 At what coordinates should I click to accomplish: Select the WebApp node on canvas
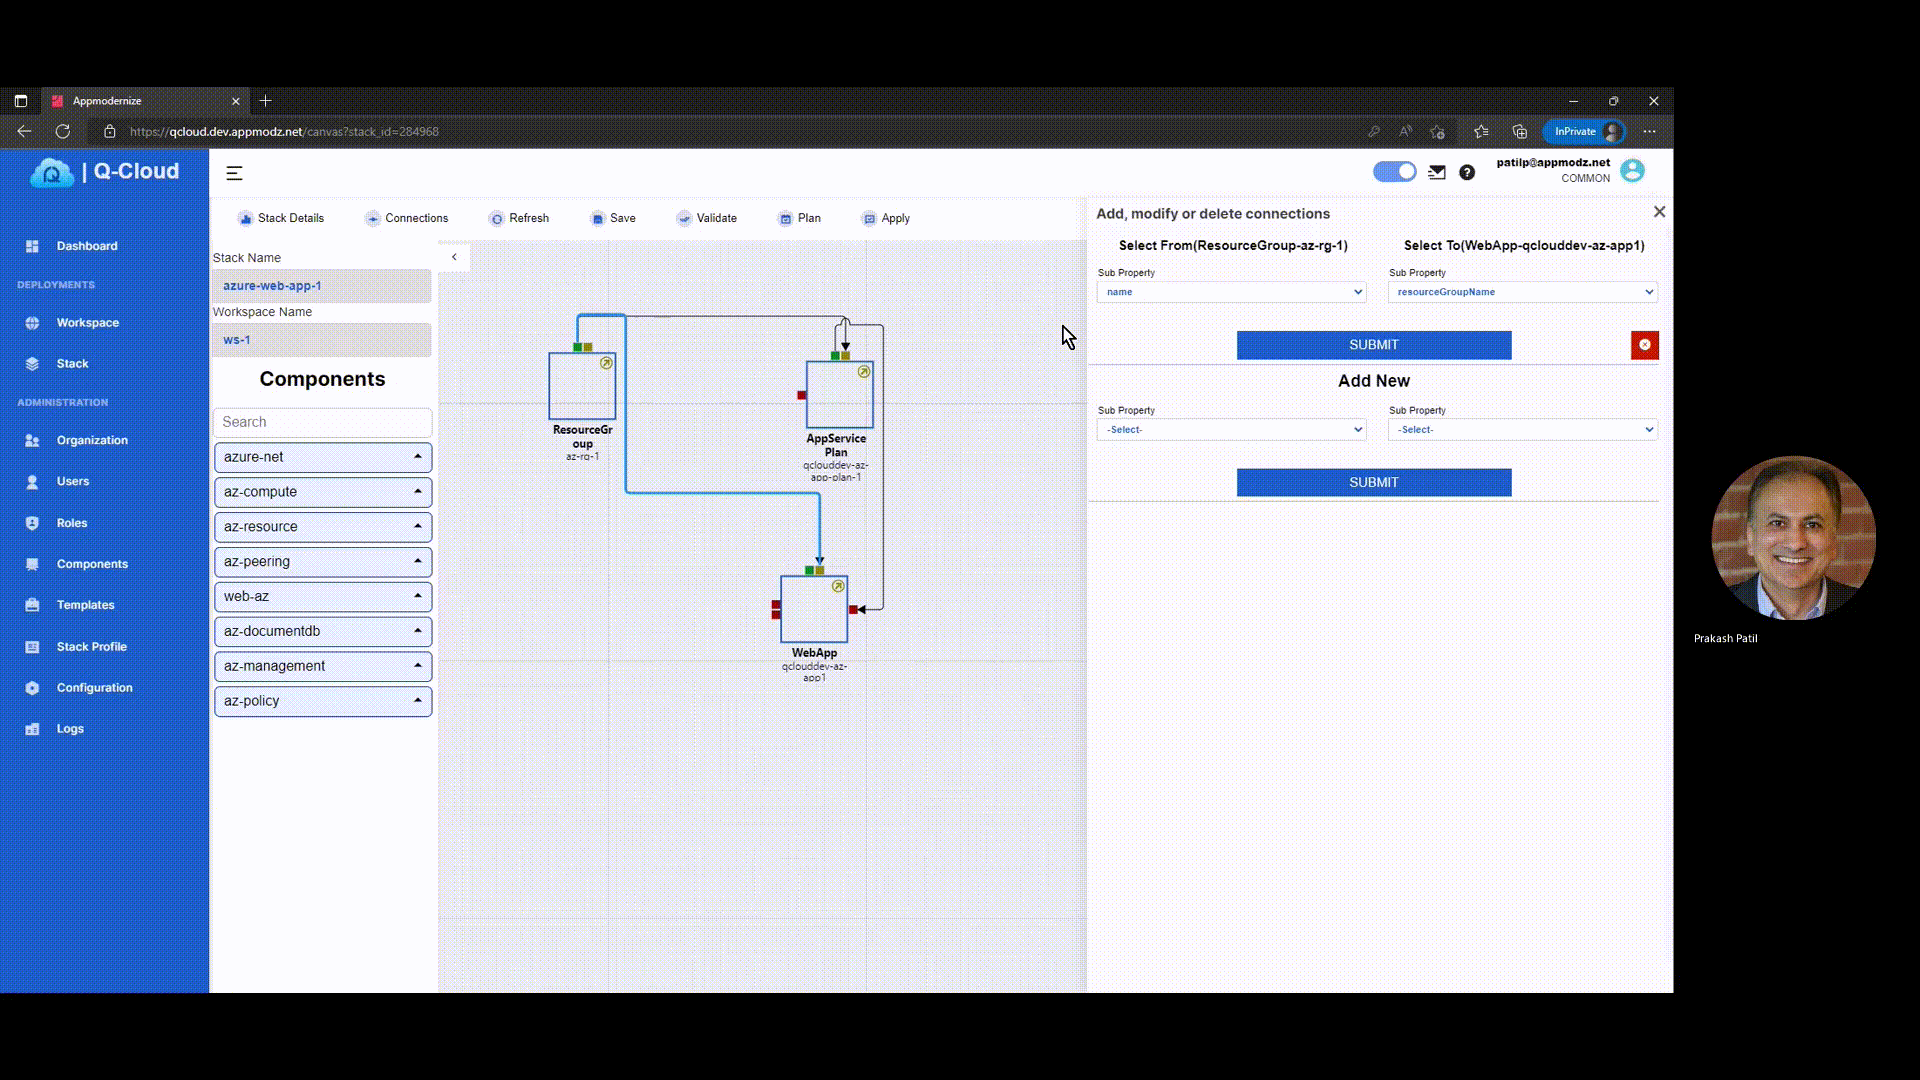814,609
